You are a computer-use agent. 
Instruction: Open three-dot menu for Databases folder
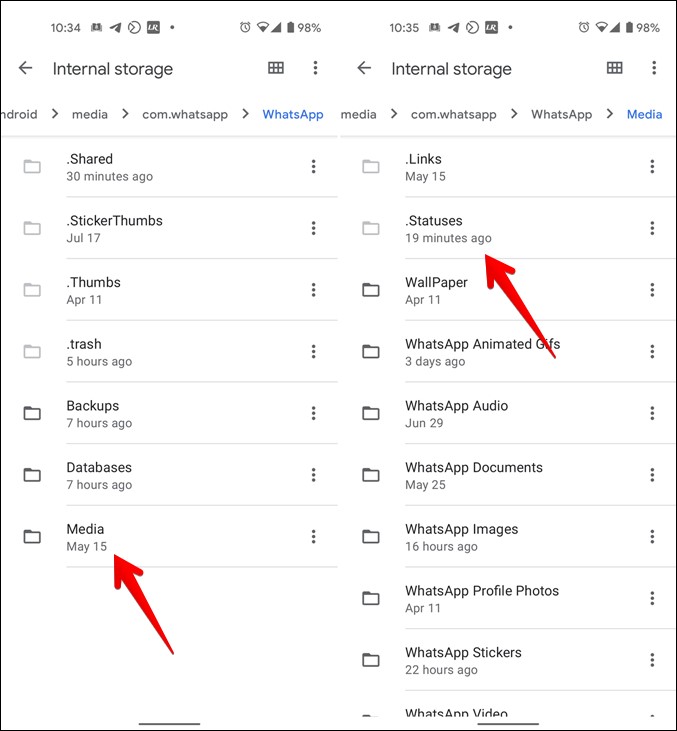(x=313, y=475)
